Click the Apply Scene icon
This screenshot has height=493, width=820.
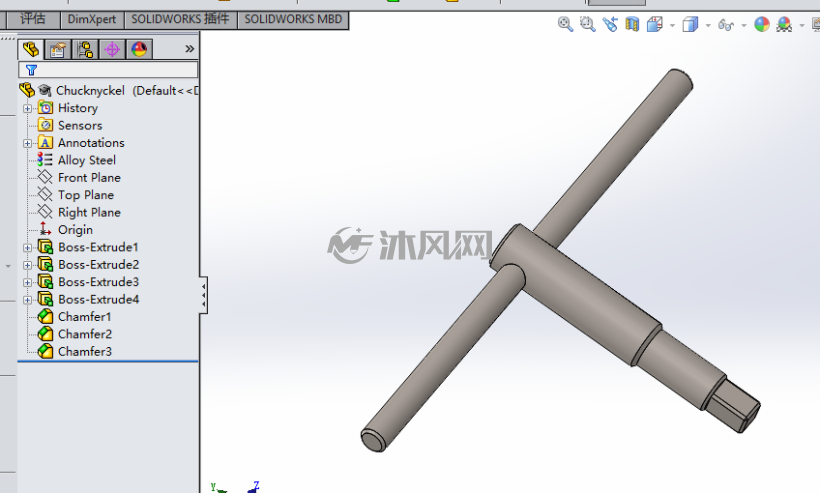click(x=784, y=24)
